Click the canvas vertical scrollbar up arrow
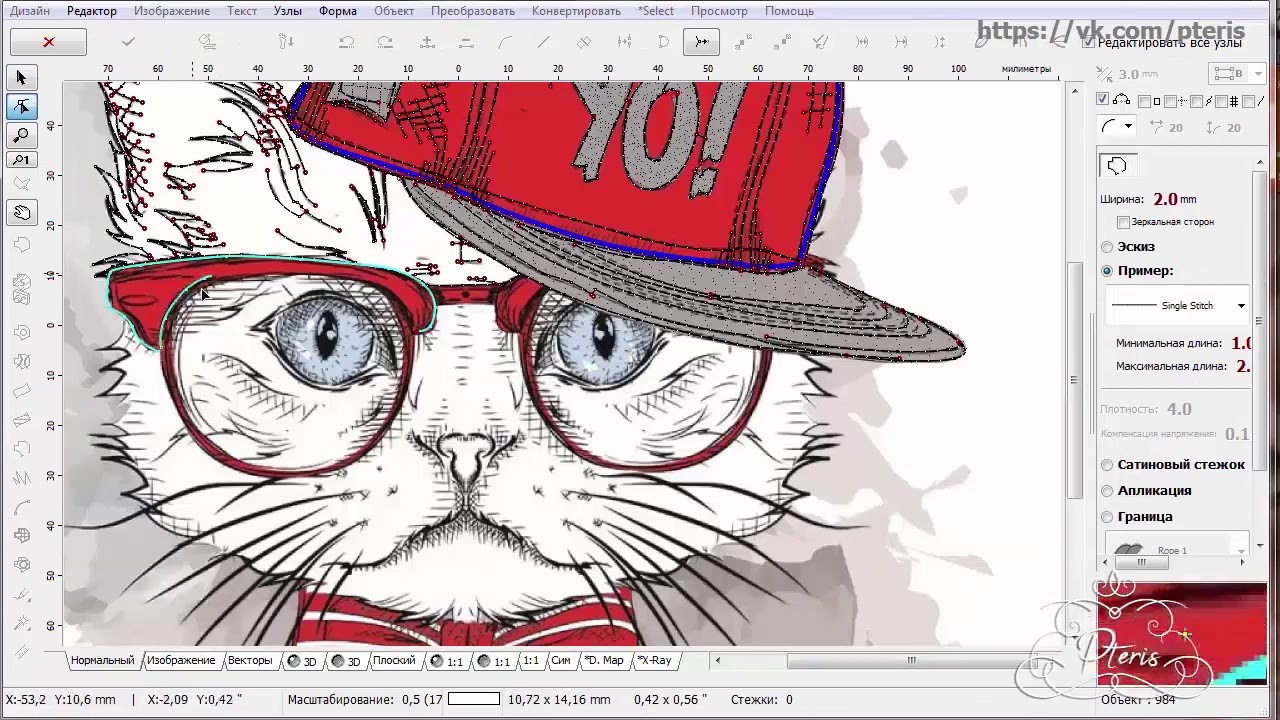 (x=1075, y=92)
